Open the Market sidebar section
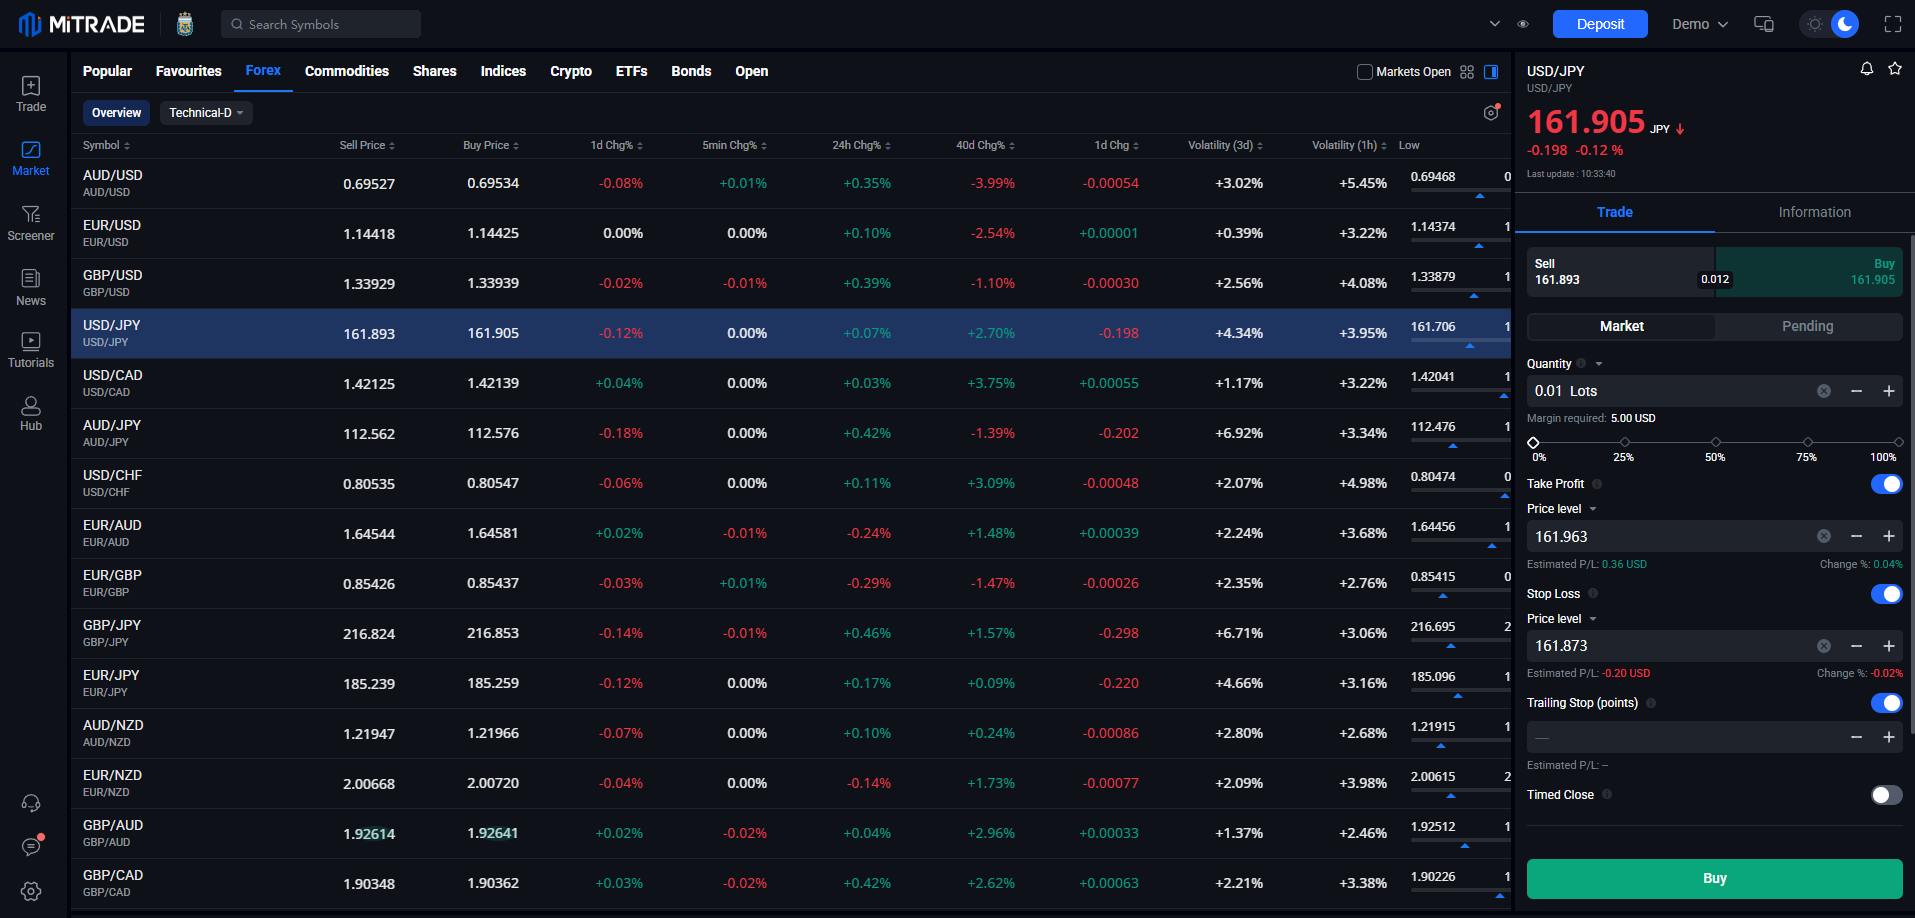 31,159
